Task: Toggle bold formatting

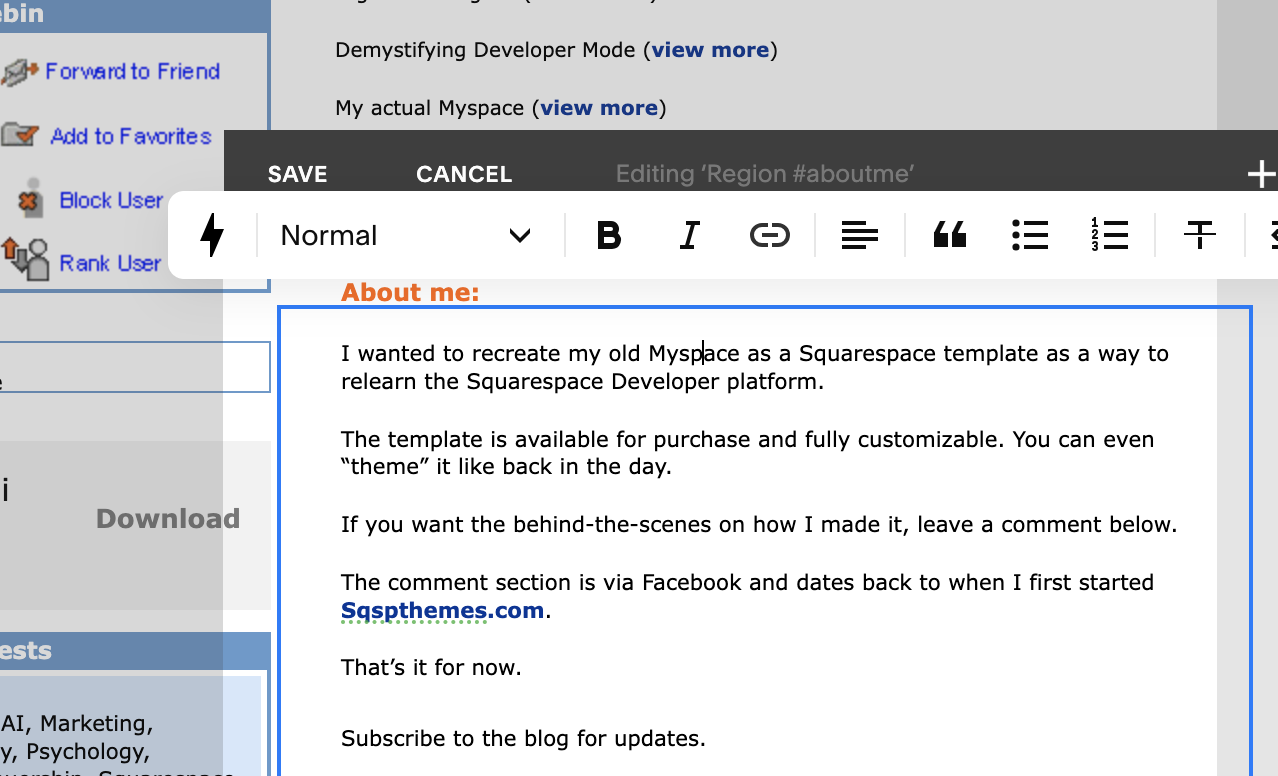Action: 609,236
